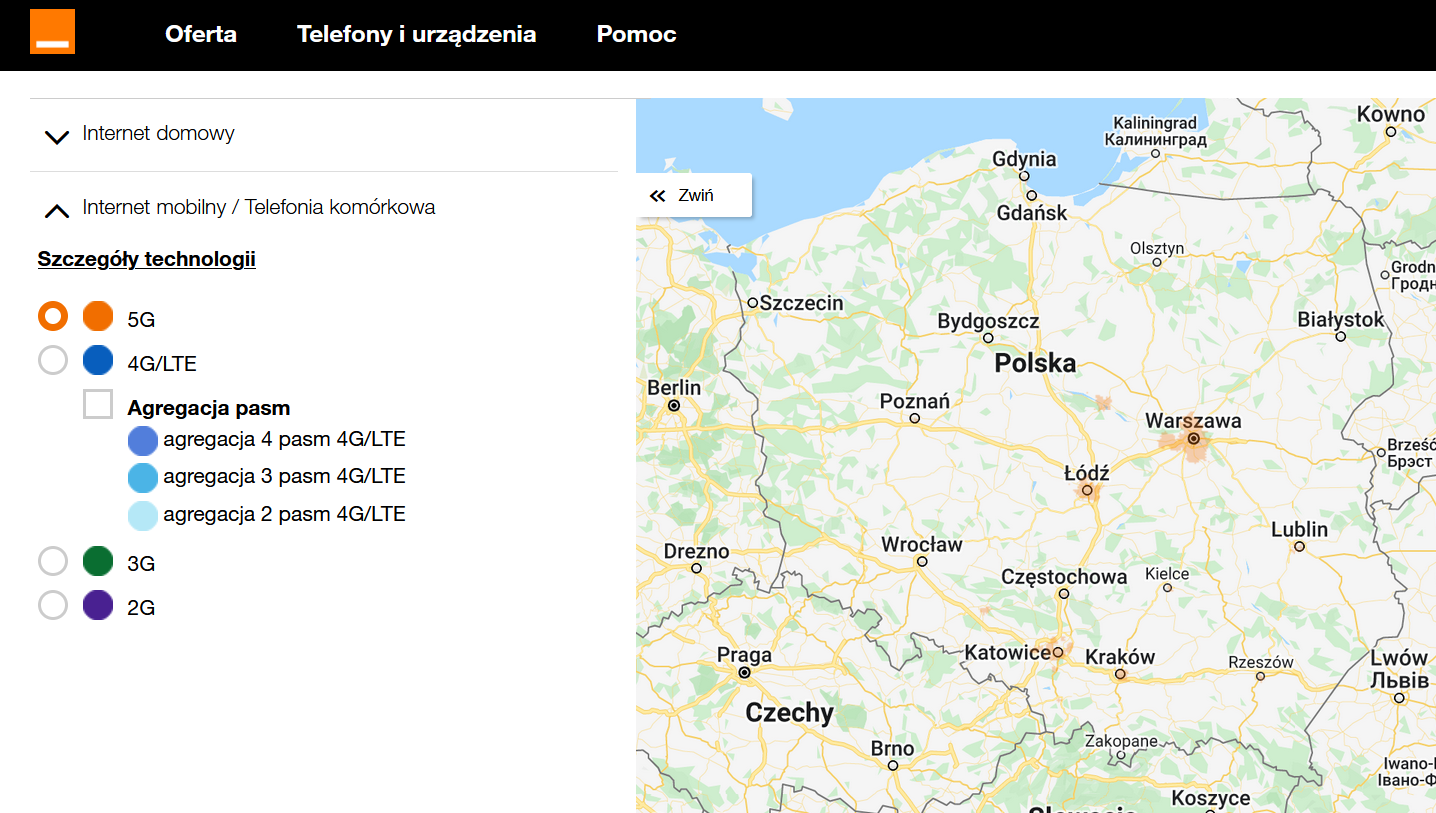The width and height of the screenshot is (1436, 813).
Task: Click the Wrocław city marker dot
Action: tap(922, 561)
